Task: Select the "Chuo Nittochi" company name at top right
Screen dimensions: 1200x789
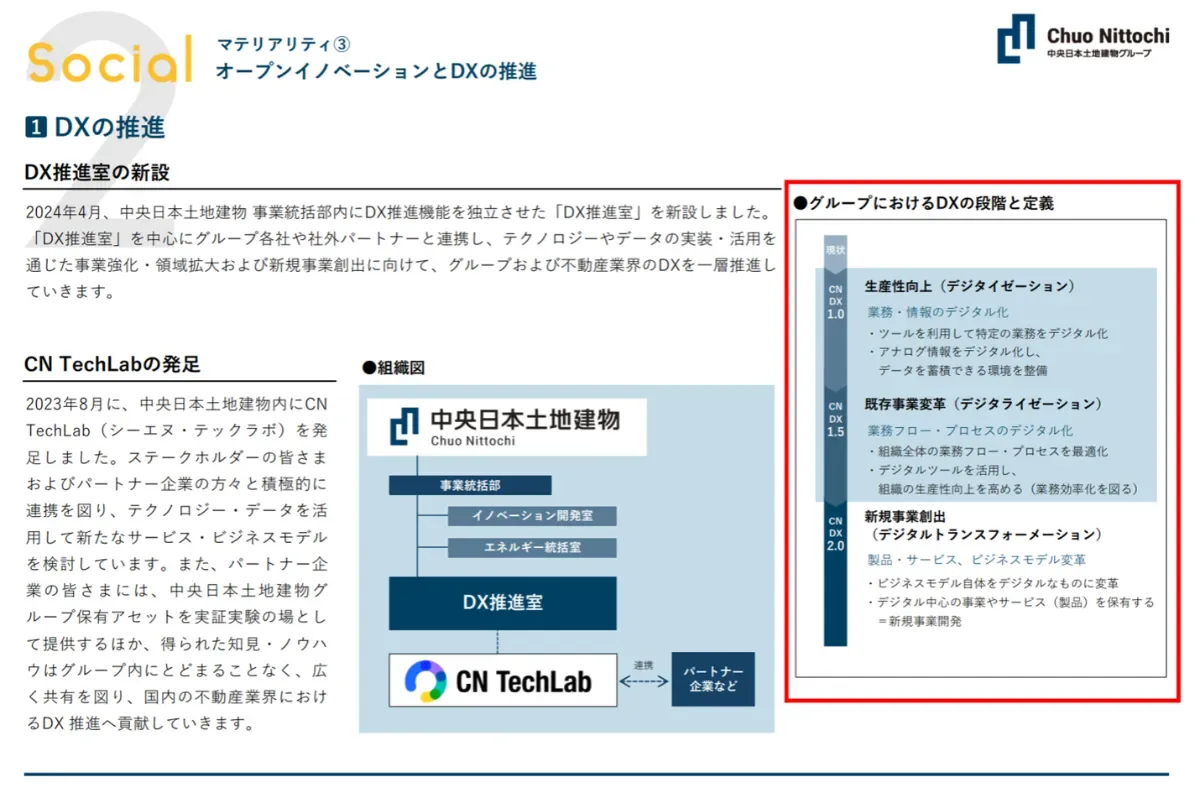Action: [x=1107, y=35]
